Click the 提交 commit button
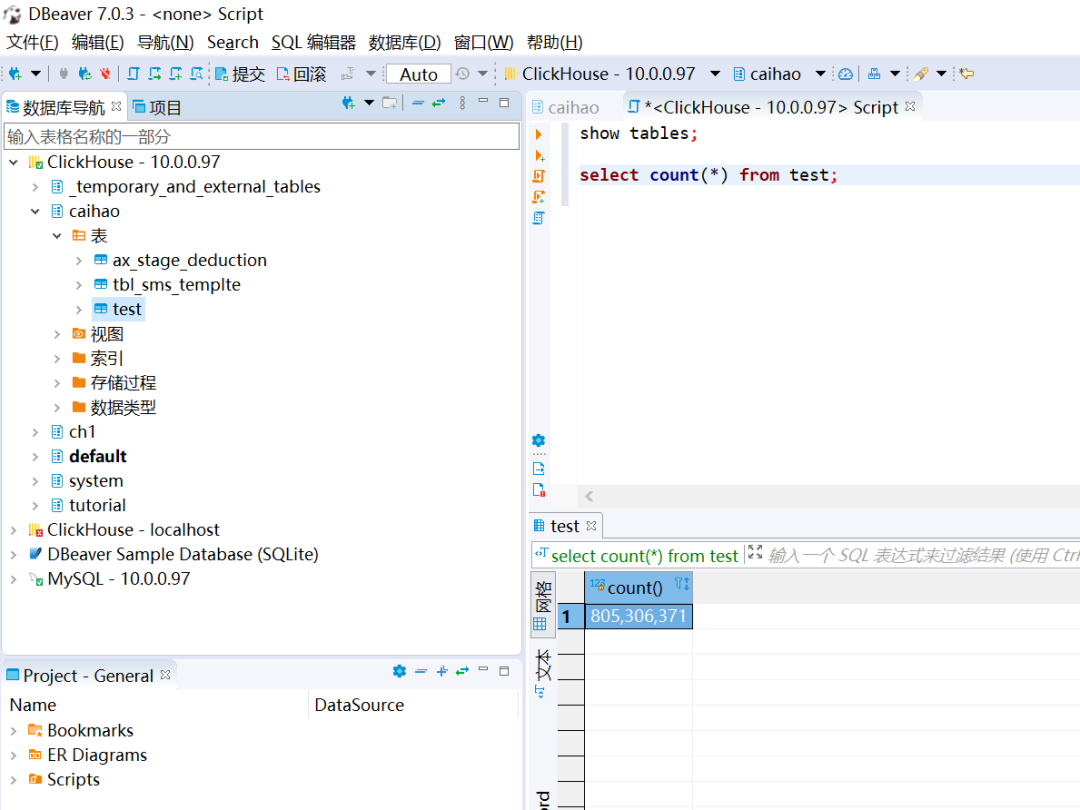Screen dimensions: 1080x810 [x=240, y=74]
